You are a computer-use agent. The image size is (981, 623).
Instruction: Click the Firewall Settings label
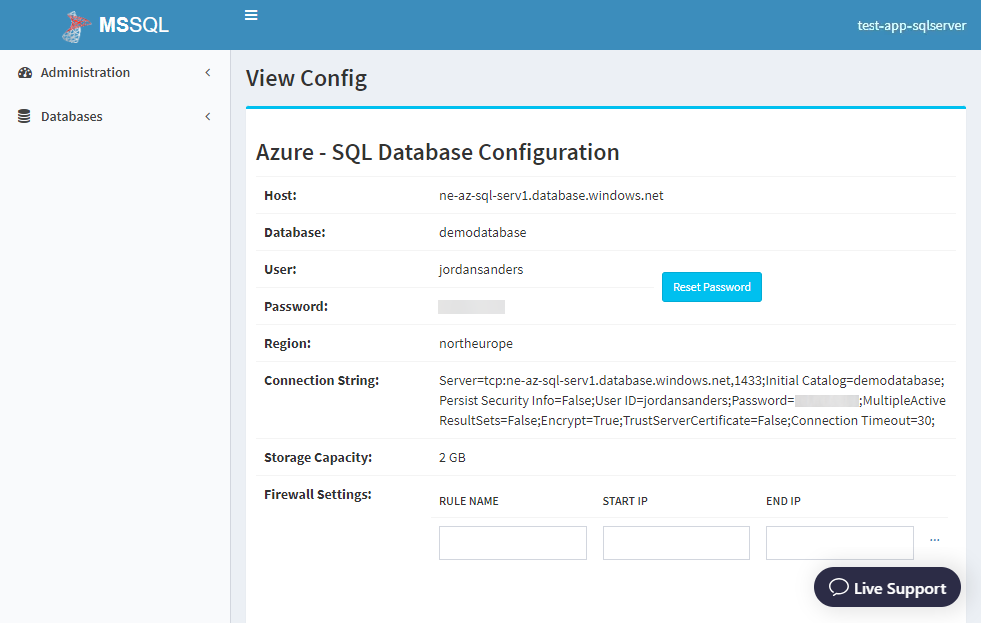318,495
